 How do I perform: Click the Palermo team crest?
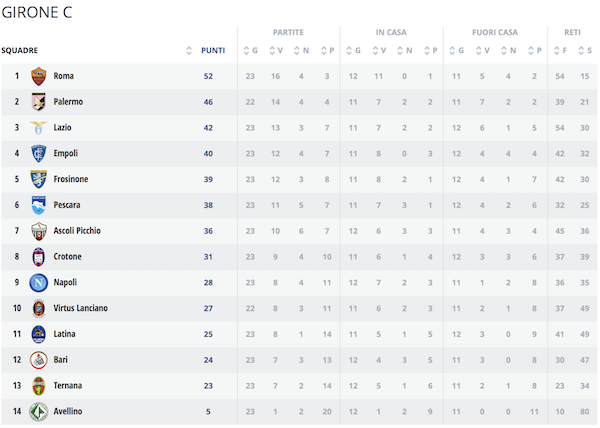[x=39, y=102]
